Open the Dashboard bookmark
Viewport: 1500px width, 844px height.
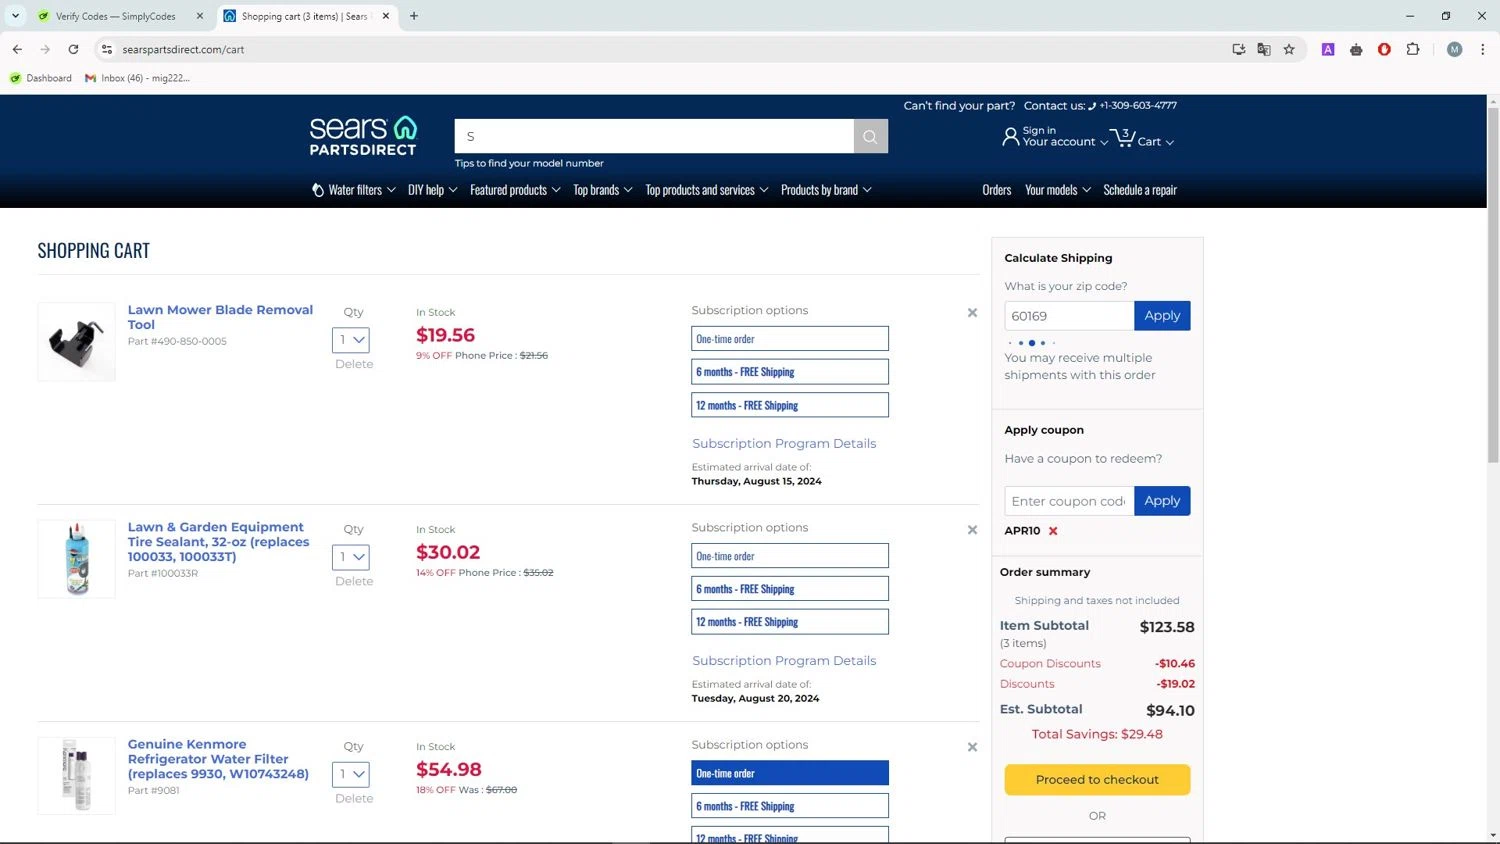click(x=41, y=78)
